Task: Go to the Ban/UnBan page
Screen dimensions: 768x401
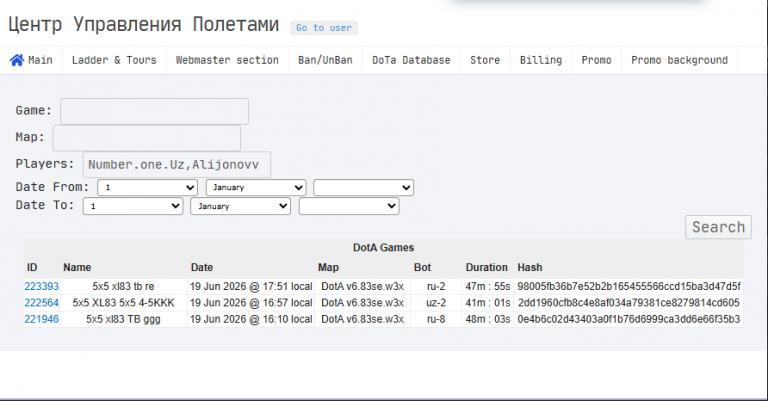Action: click(325, 60)
